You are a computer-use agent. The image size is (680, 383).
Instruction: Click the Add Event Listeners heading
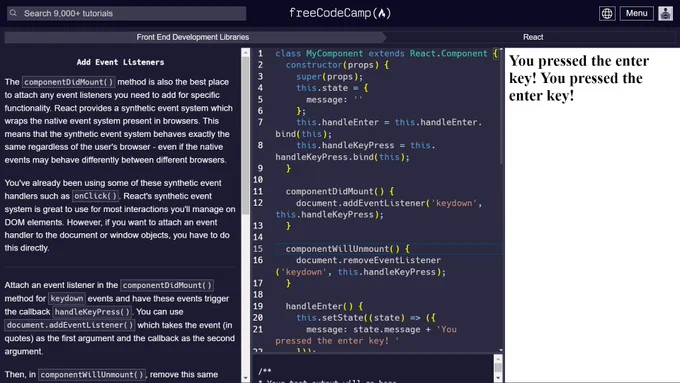(120, 62)
